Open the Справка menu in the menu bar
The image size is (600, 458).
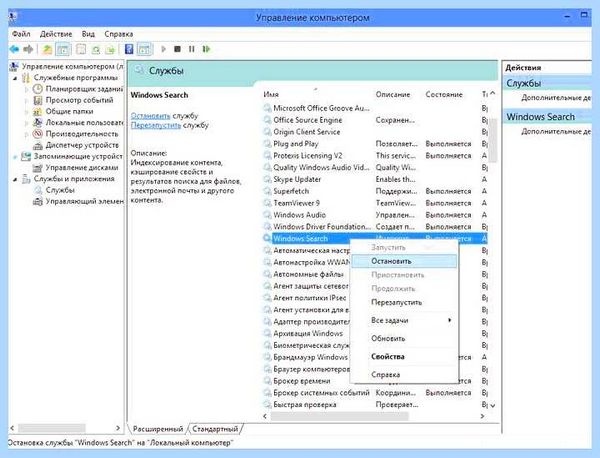coord(119,34)
